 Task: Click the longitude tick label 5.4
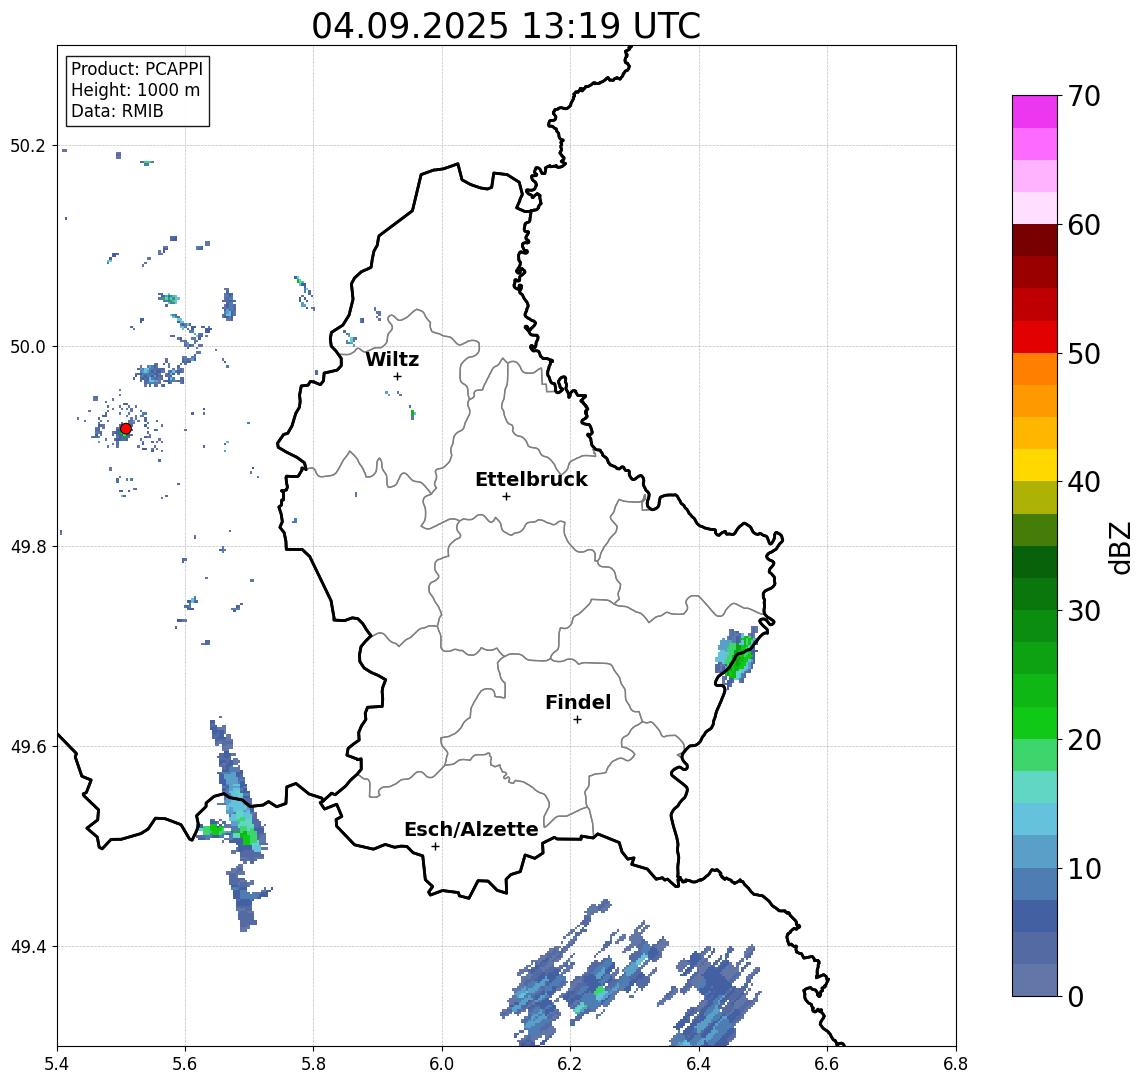click(57, 1064)
